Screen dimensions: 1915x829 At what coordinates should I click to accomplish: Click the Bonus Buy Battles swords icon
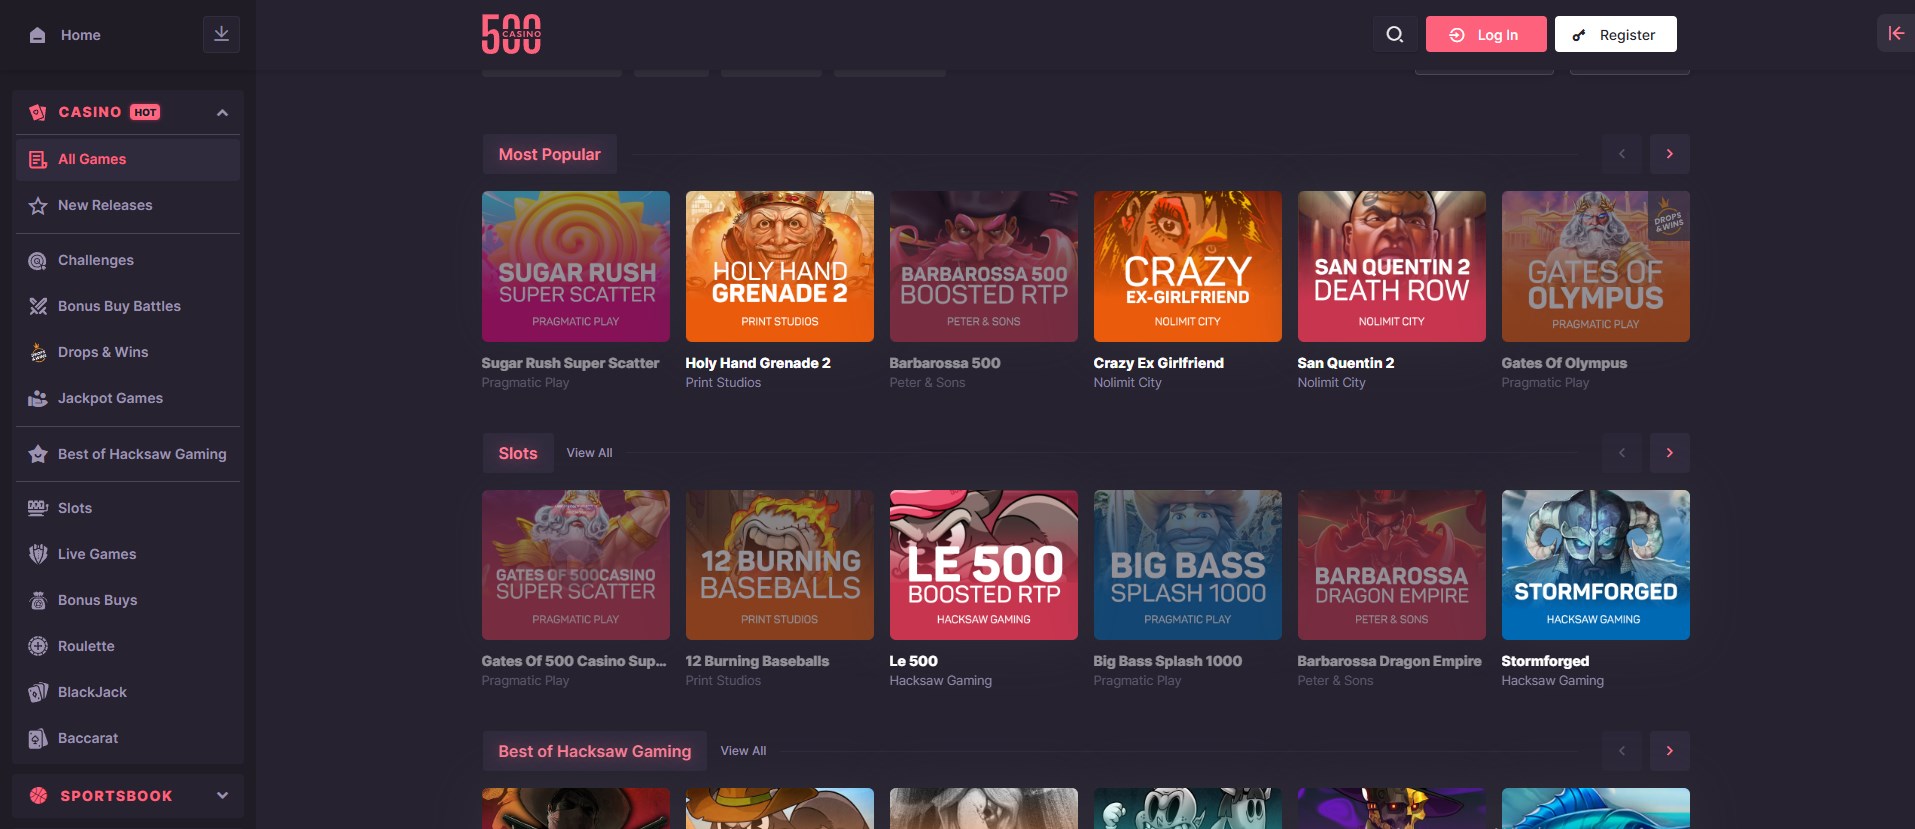(x=38, y=306)
